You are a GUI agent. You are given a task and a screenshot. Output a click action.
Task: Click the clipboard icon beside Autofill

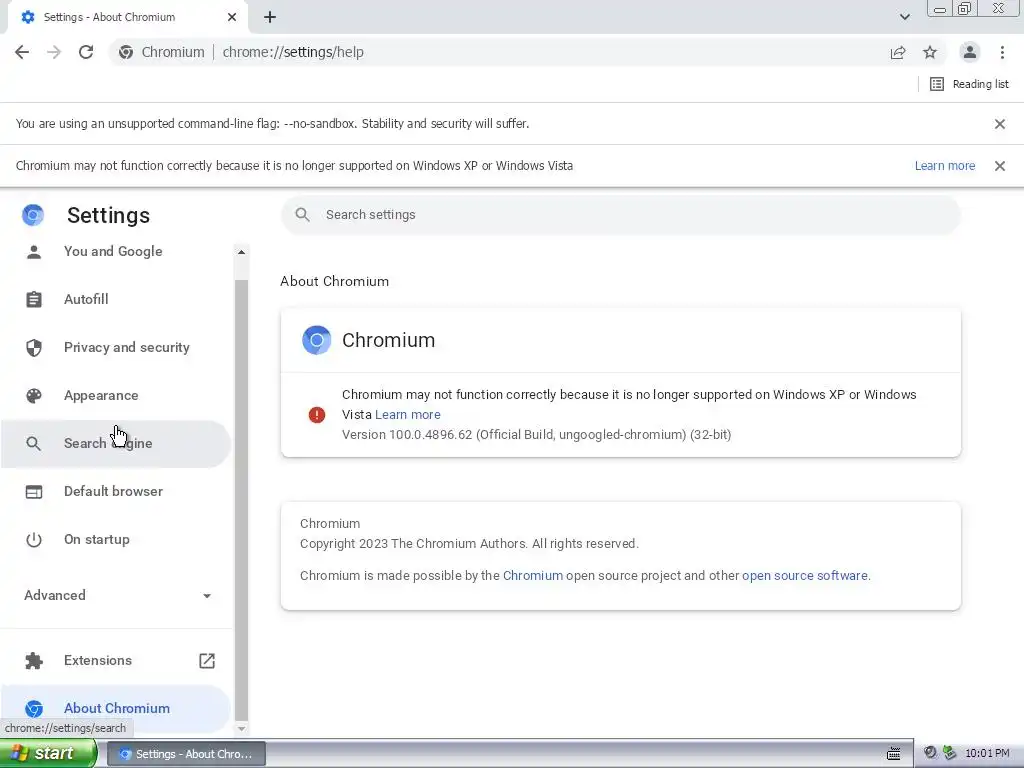pos(34,299)
